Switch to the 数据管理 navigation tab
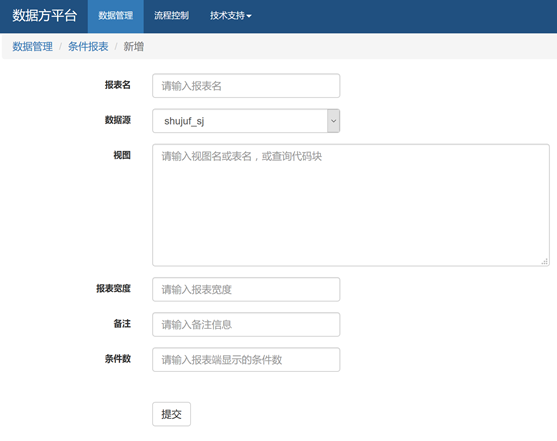The height and width of the screenshot is (441, 557). [x=116, y=16]
